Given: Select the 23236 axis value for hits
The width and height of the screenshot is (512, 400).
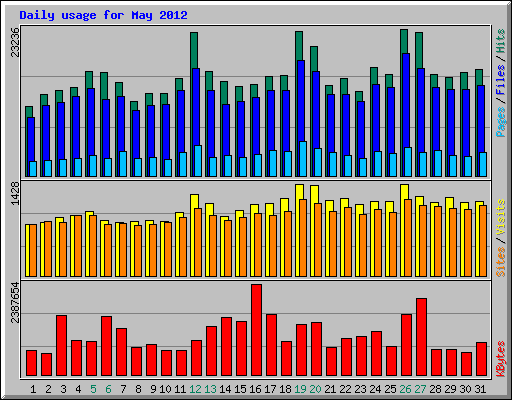Looking at the screenshot, I should [15, 42].
